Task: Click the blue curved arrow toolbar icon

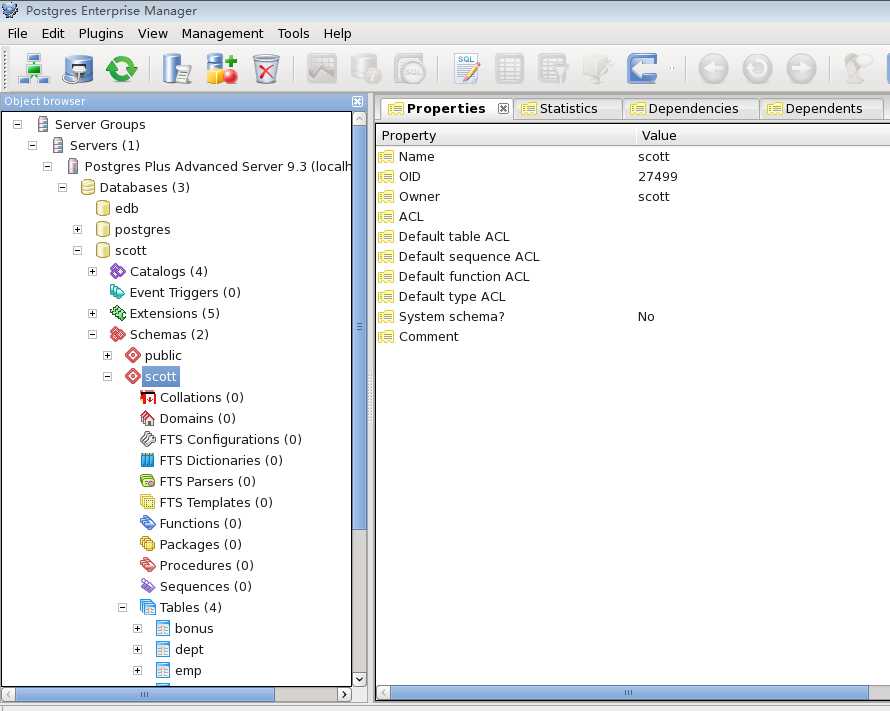Action: [642, 69]
